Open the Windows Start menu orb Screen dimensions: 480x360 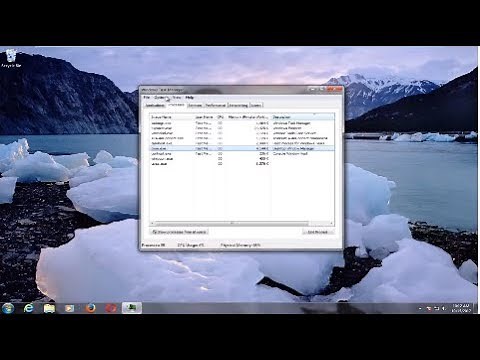(8, 308)
